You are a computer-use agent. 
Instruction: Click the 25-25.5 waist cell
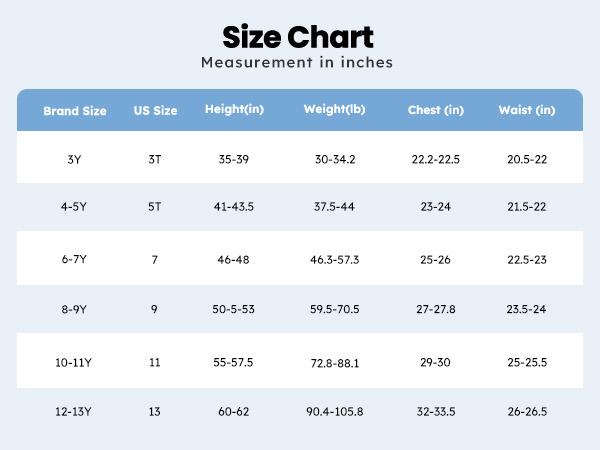527,361
